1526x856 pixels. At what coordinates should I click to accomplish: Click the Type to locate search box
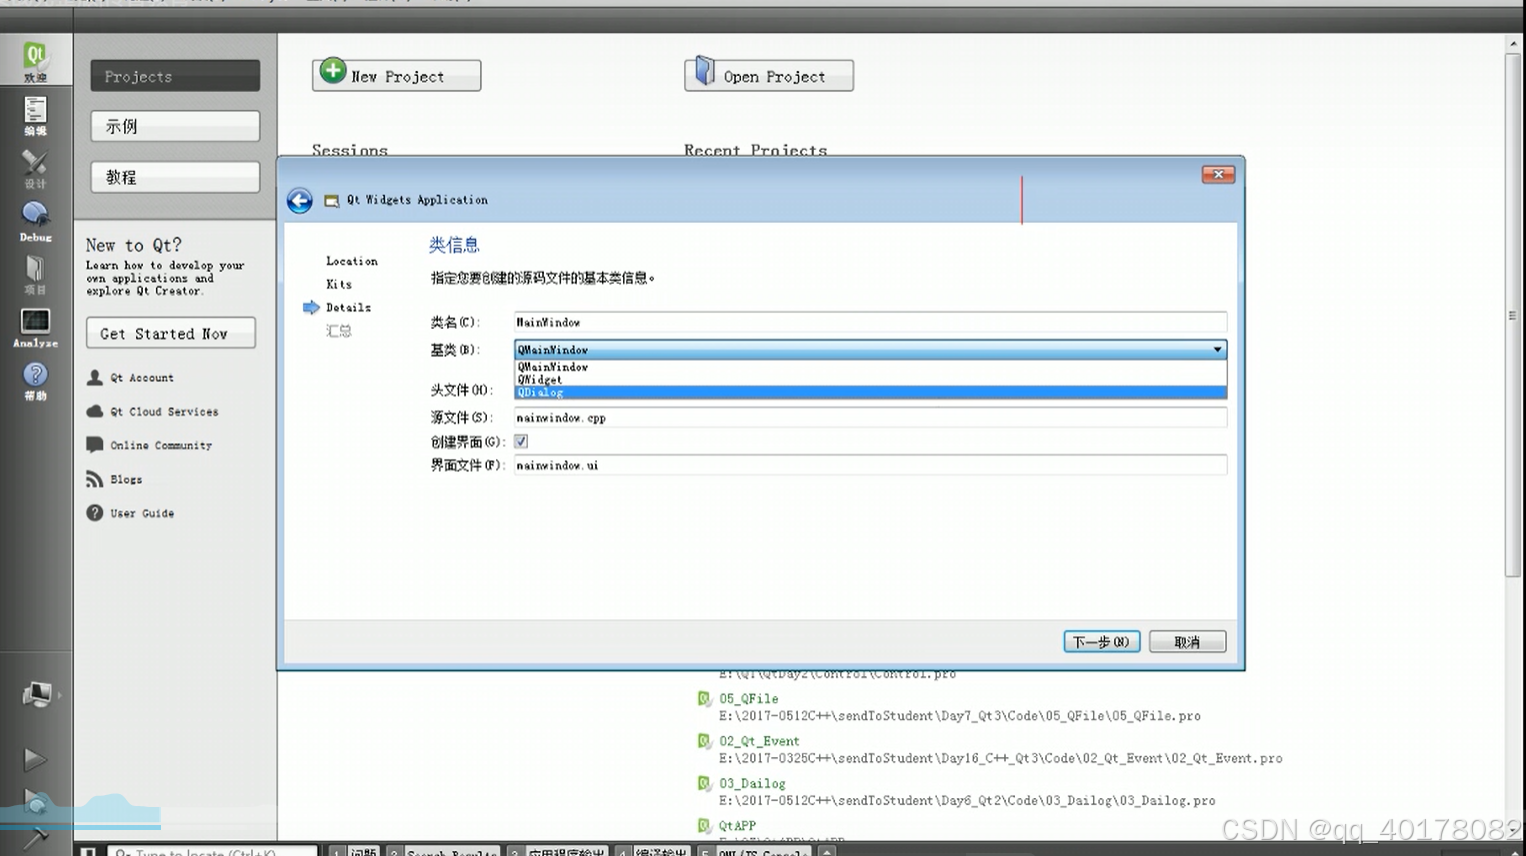[213, 851]
